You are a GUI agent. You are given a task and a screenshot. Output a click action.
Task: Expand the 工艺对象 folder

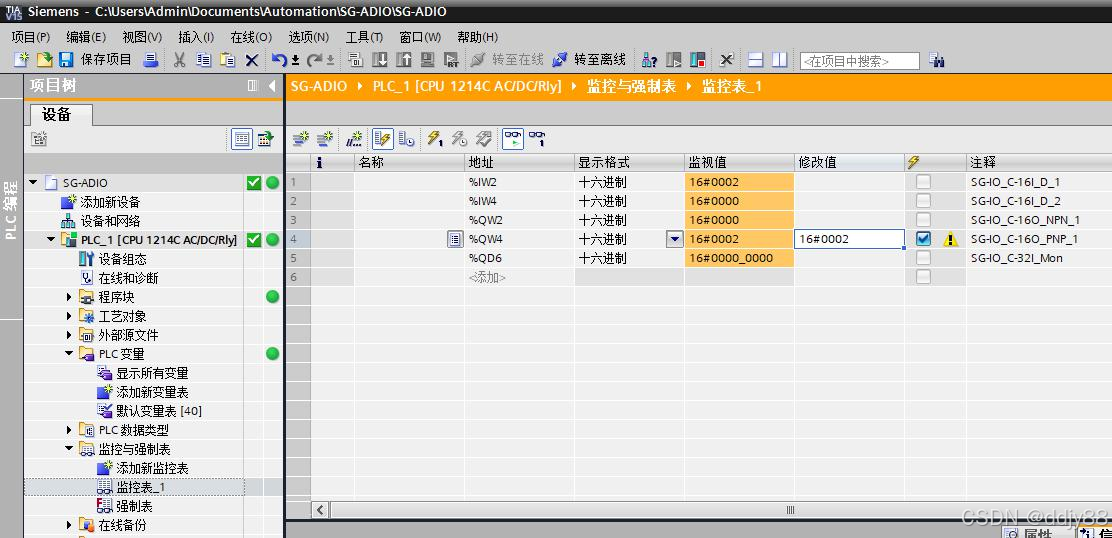pyautogui.click(x=69, y=316)
